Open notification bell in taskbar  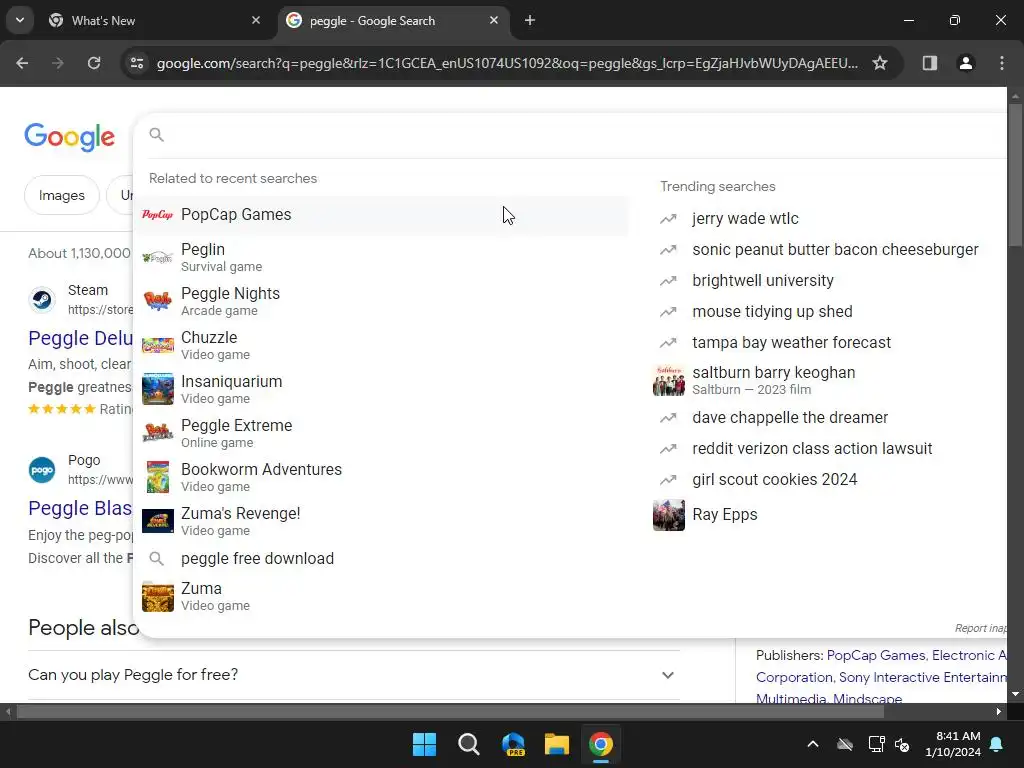(997, 744)
